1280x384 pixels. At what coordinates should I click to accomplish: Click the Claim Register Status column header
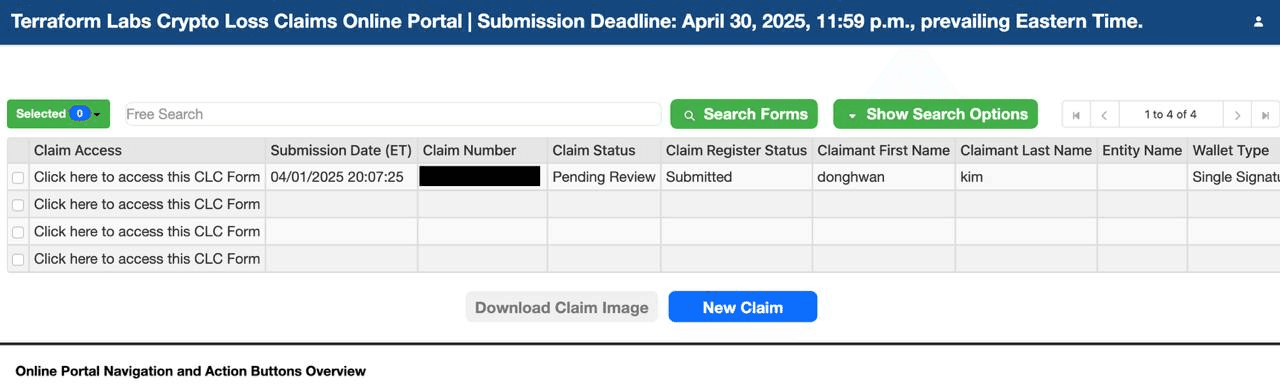pos(736,150)
